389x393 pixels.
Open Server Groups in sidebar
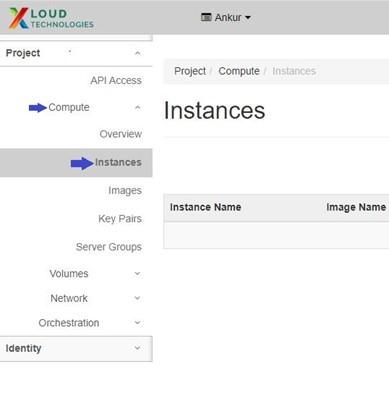tap(109, 247)
